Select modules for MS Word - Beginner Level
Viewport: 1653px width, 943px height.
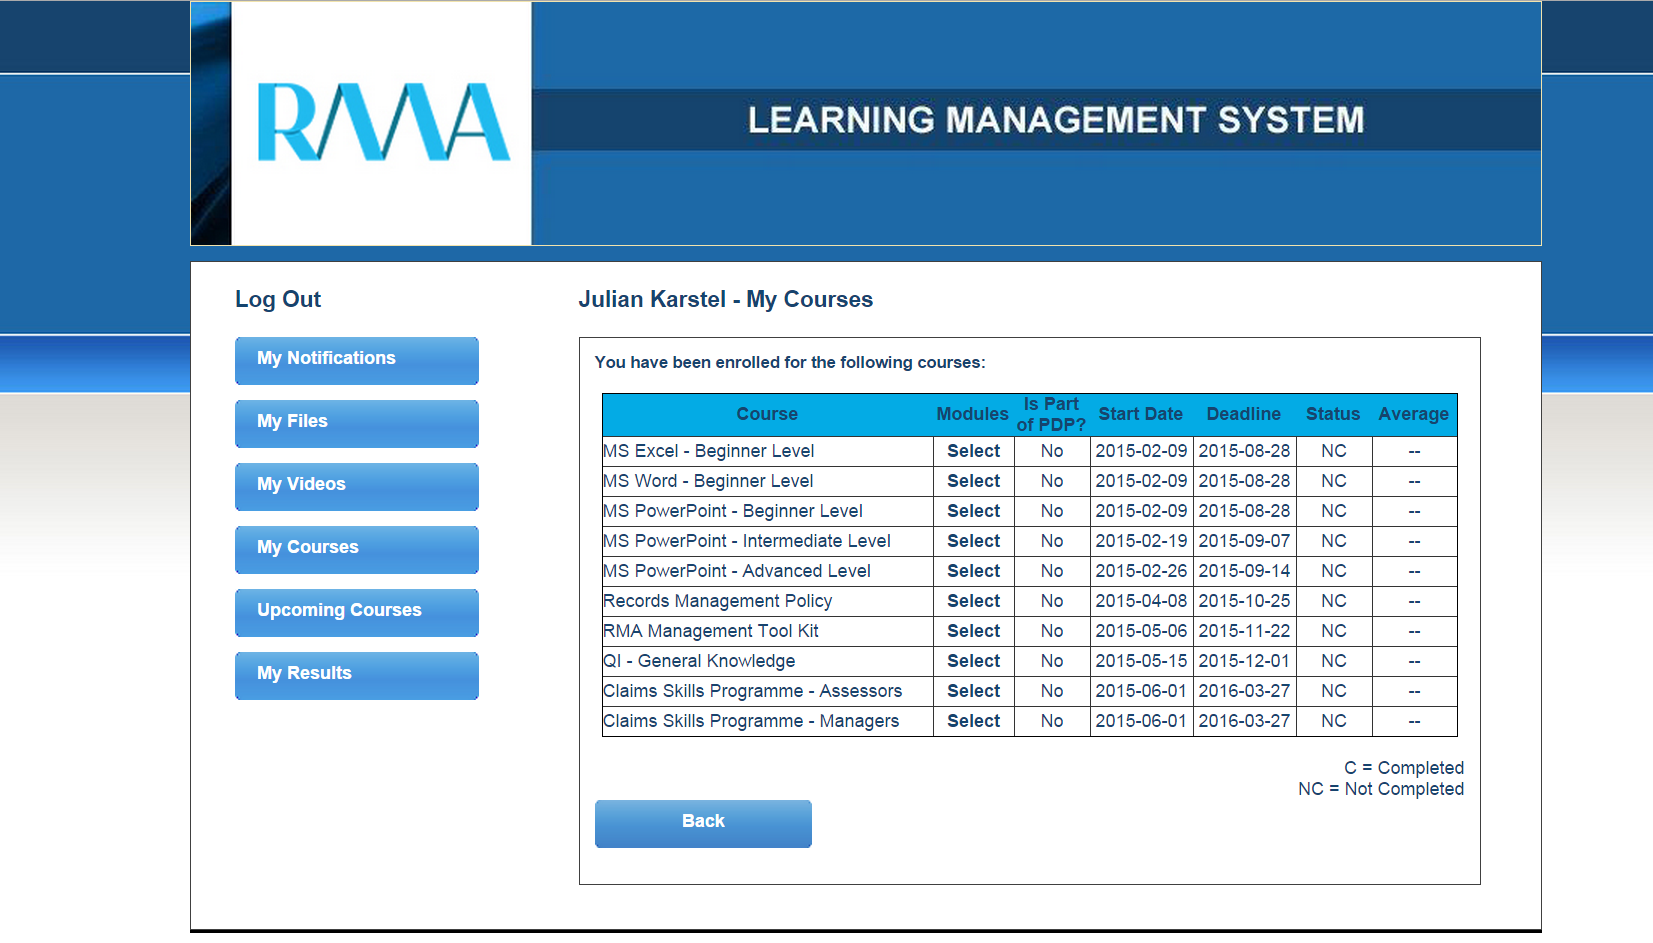(974, 481)
